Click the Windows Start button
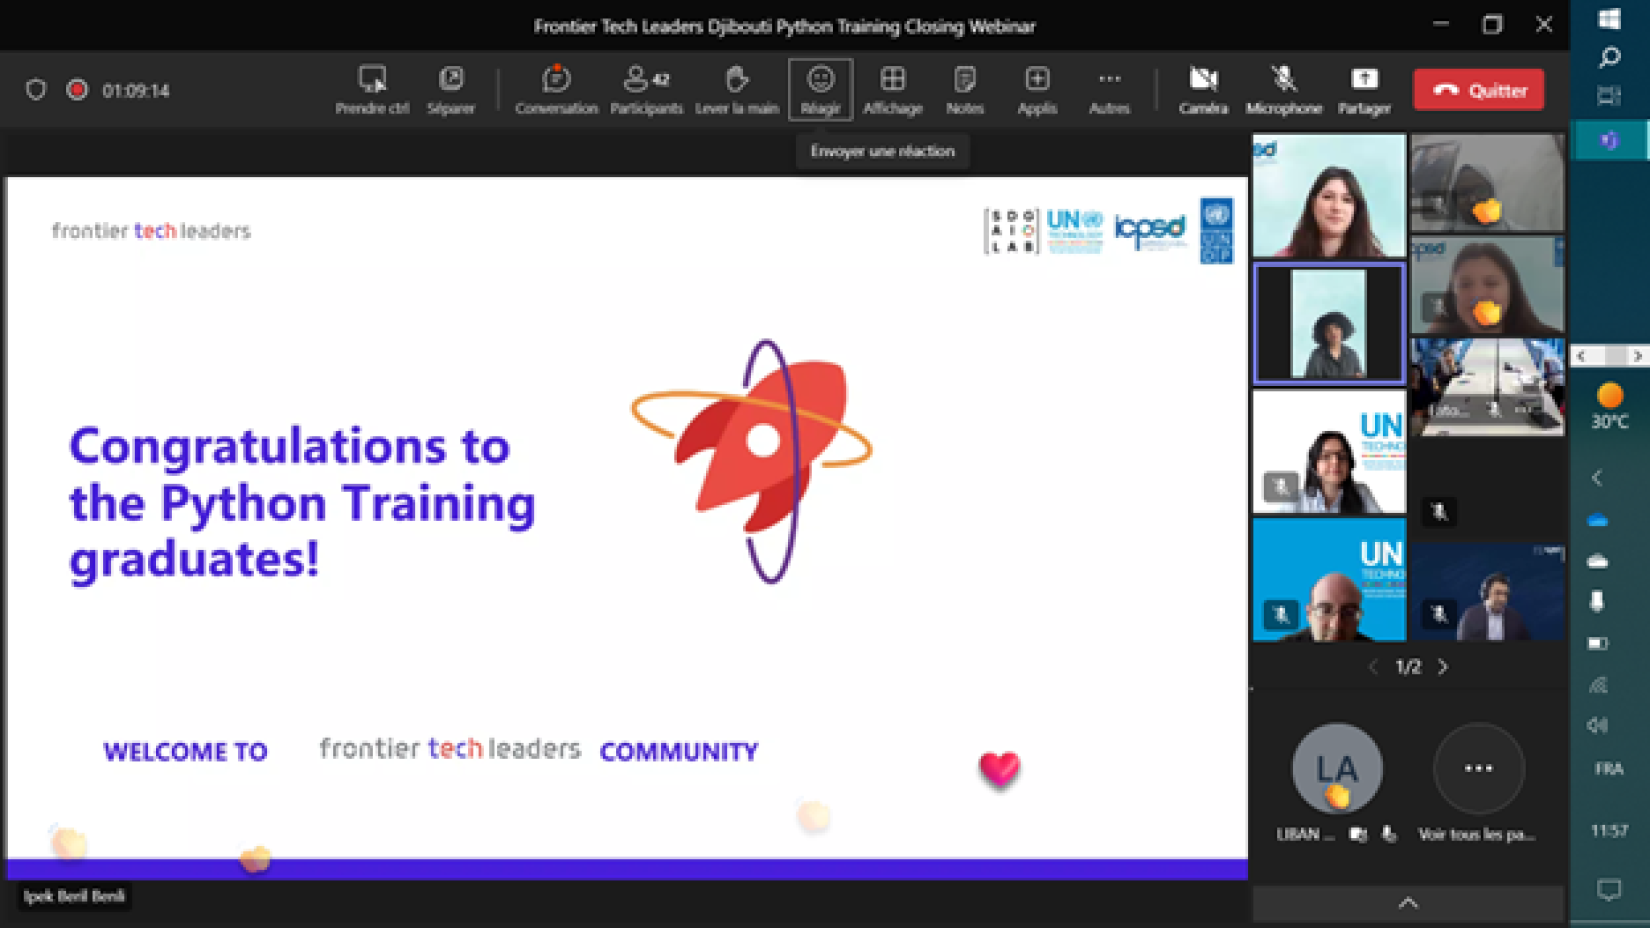This screenshot has height=928, width=1650. (1609, 19)
